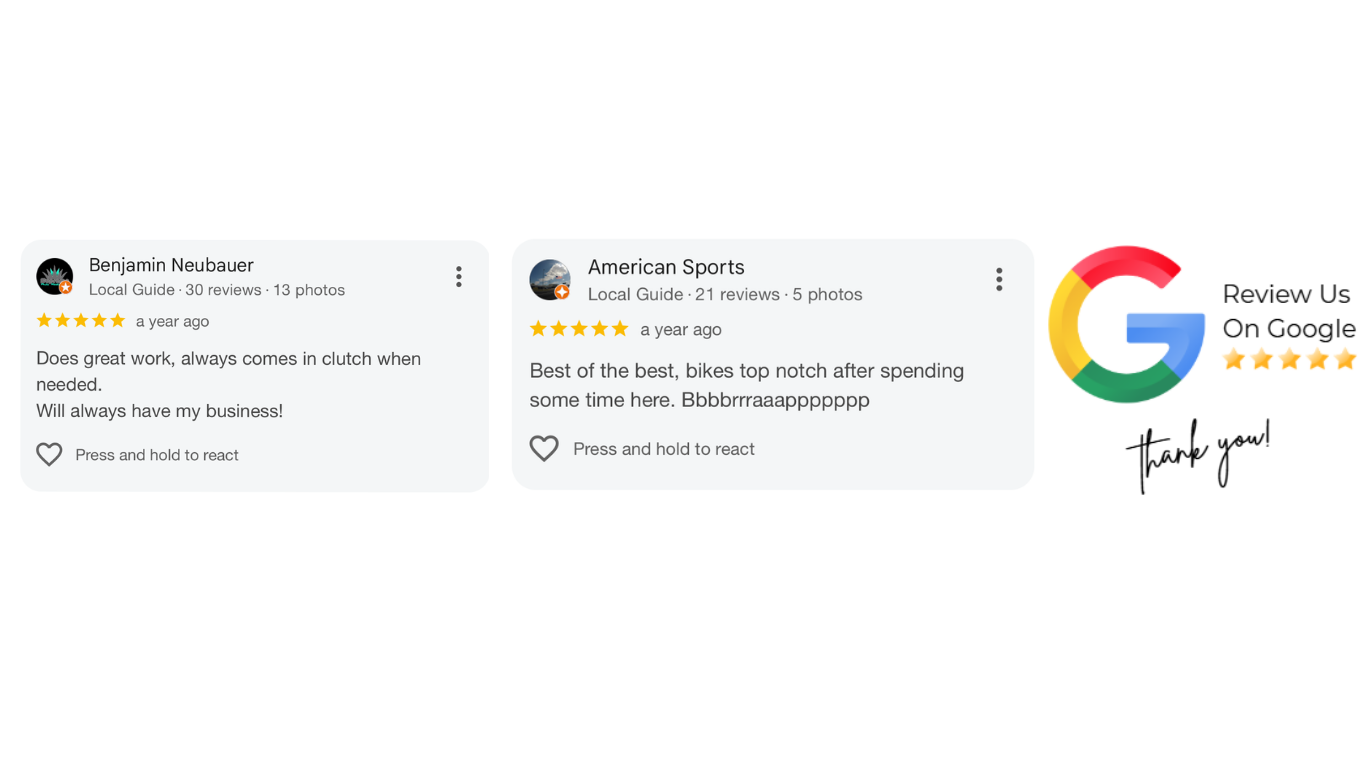Click Benjamin Neubauer's profile avatar
Screen dimensions: 1366x768
coord(55,277)
